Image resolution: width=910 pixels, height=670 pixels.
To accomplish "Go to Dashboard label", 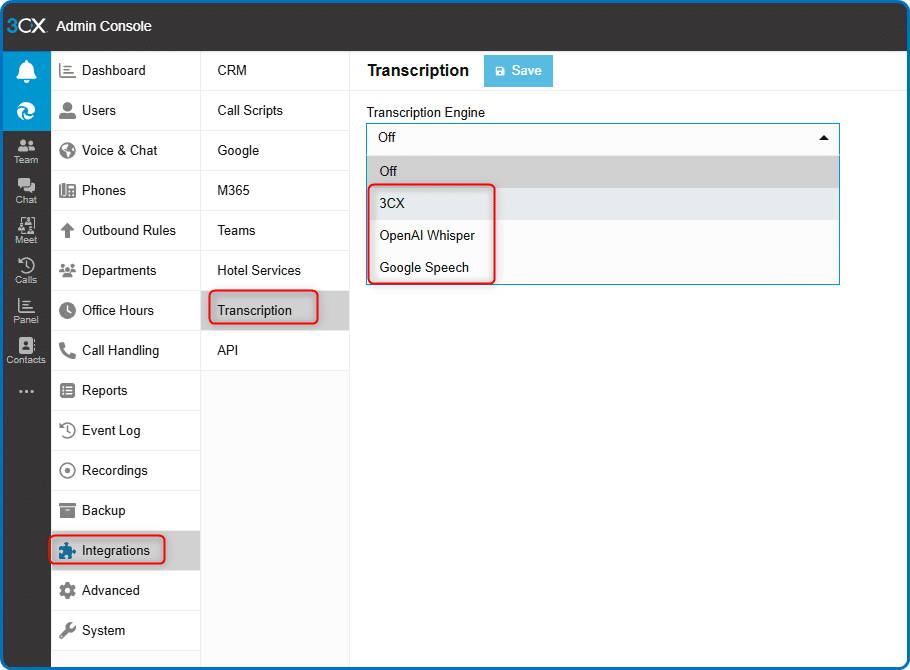I will [114, 71].
